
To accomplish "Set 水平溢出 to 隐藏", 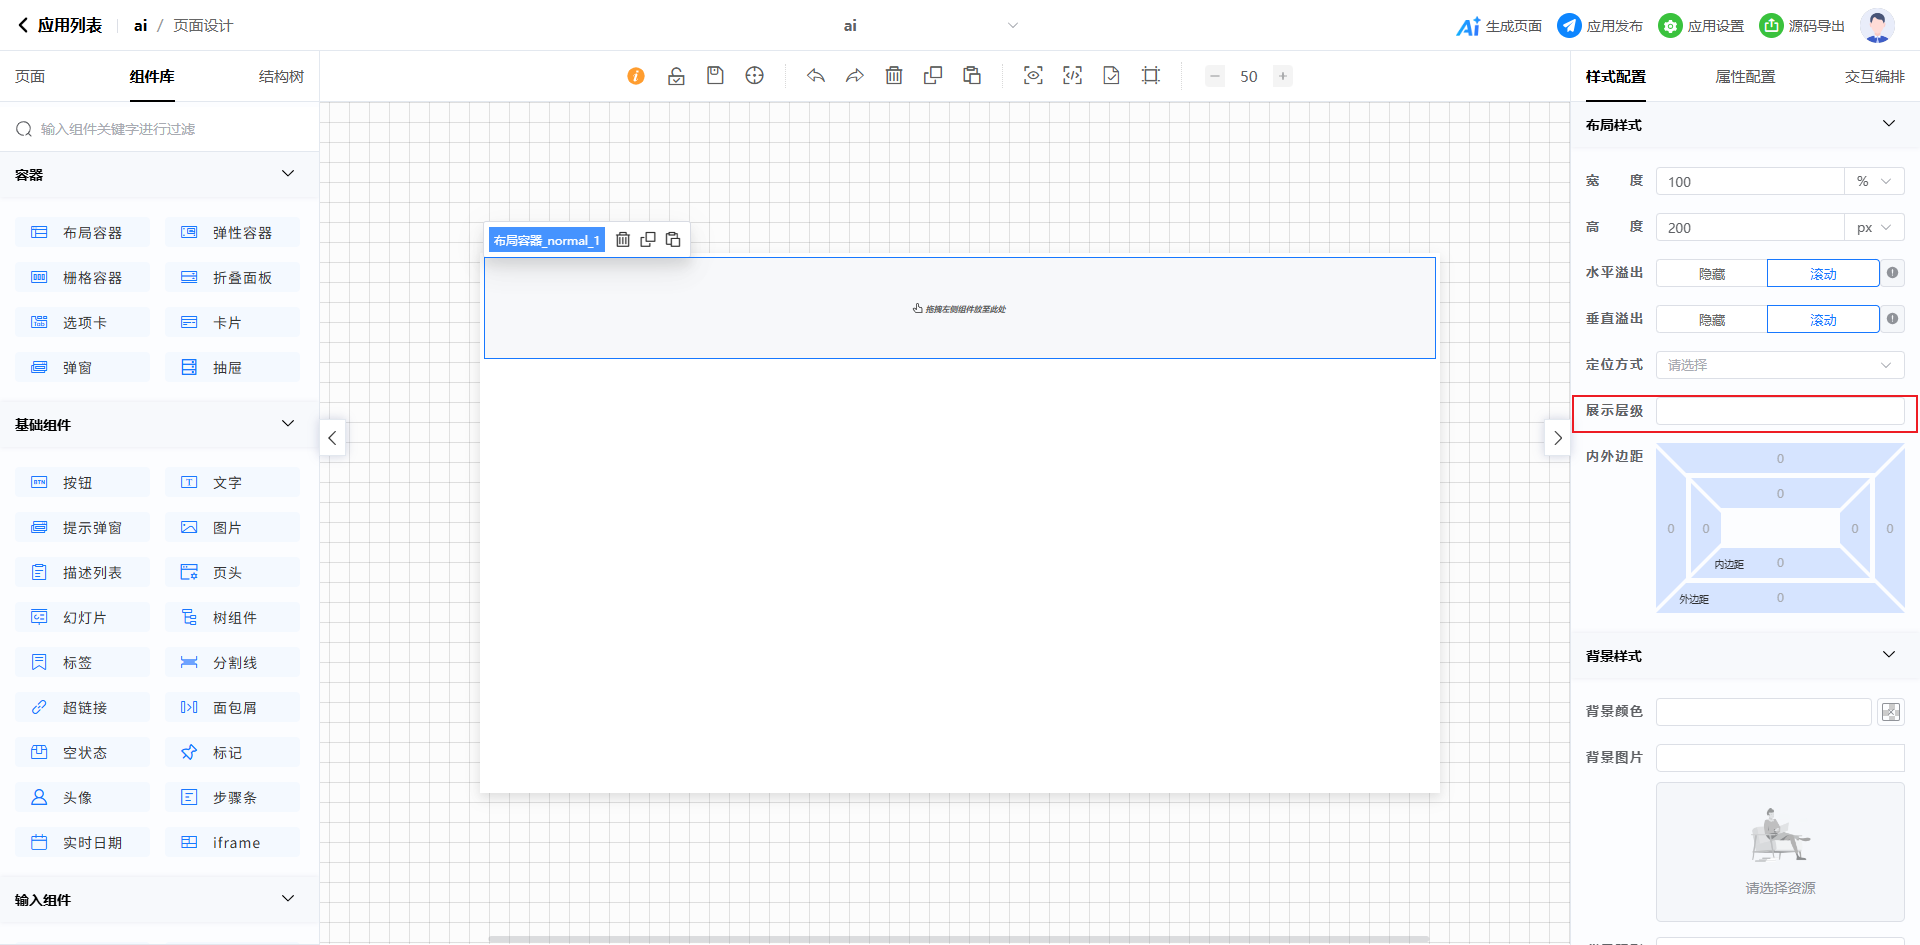I will (x=1711, y=274).
